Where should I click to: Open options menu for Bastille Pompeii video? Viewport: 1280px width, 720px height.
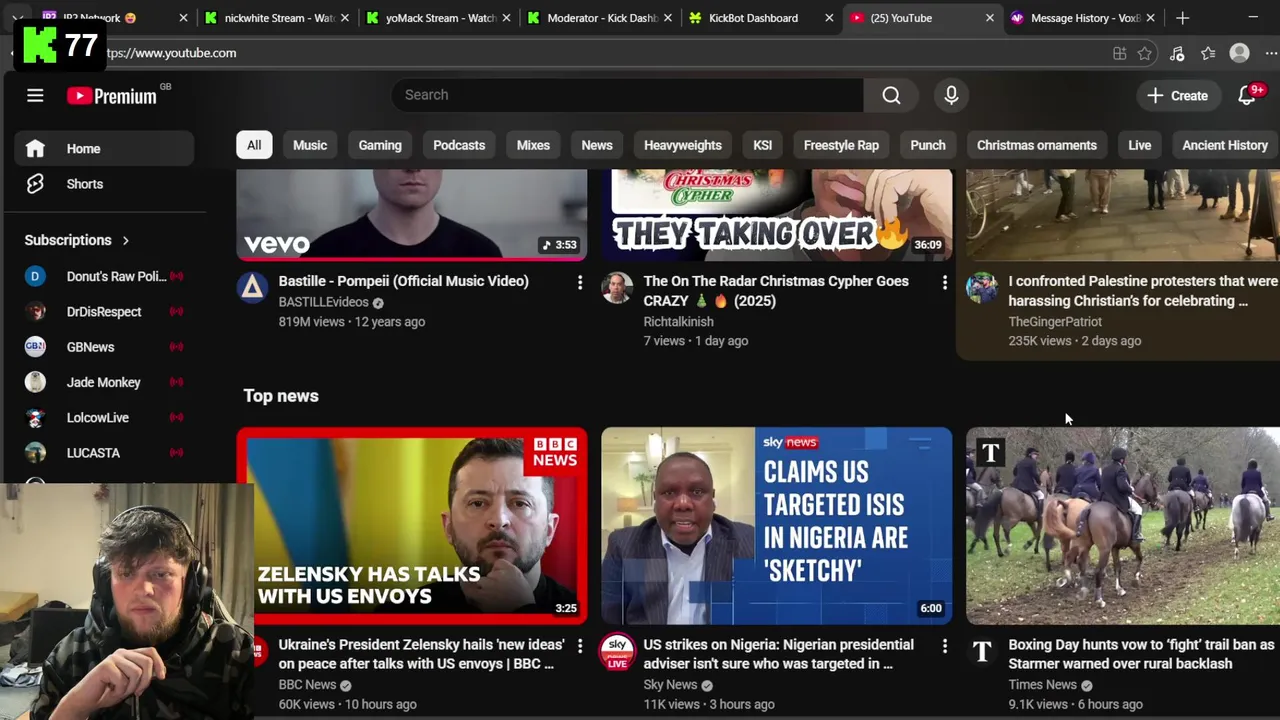[579, 284]
